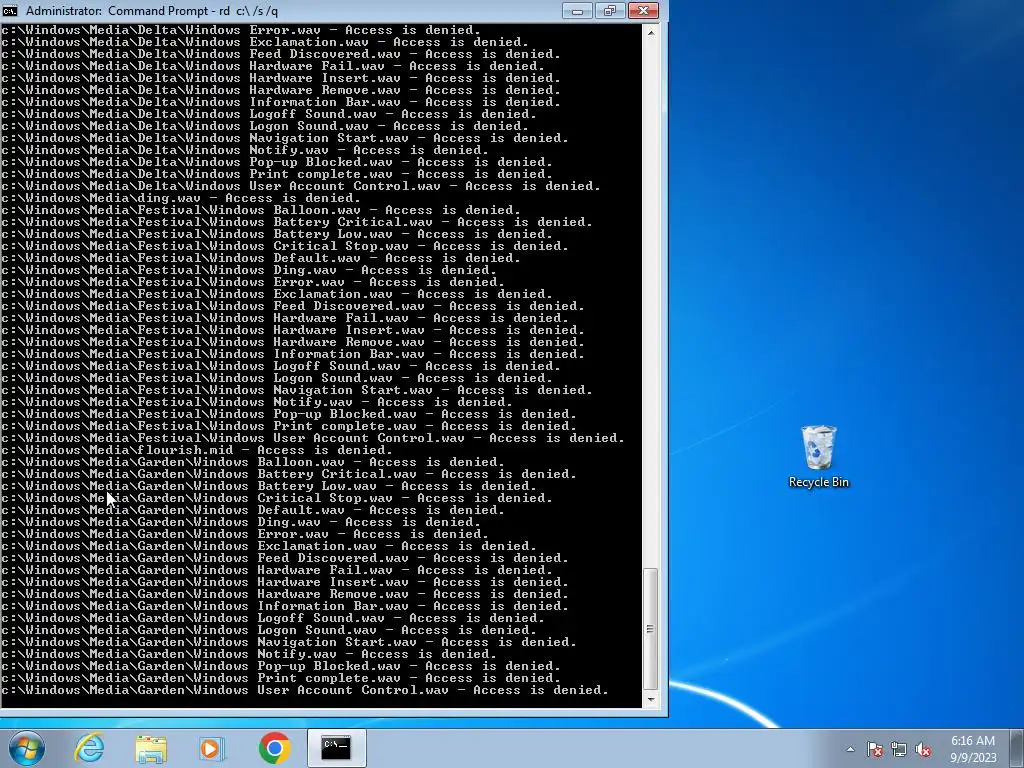Click the muted volume speaker icon

click(x=923, y=749)
